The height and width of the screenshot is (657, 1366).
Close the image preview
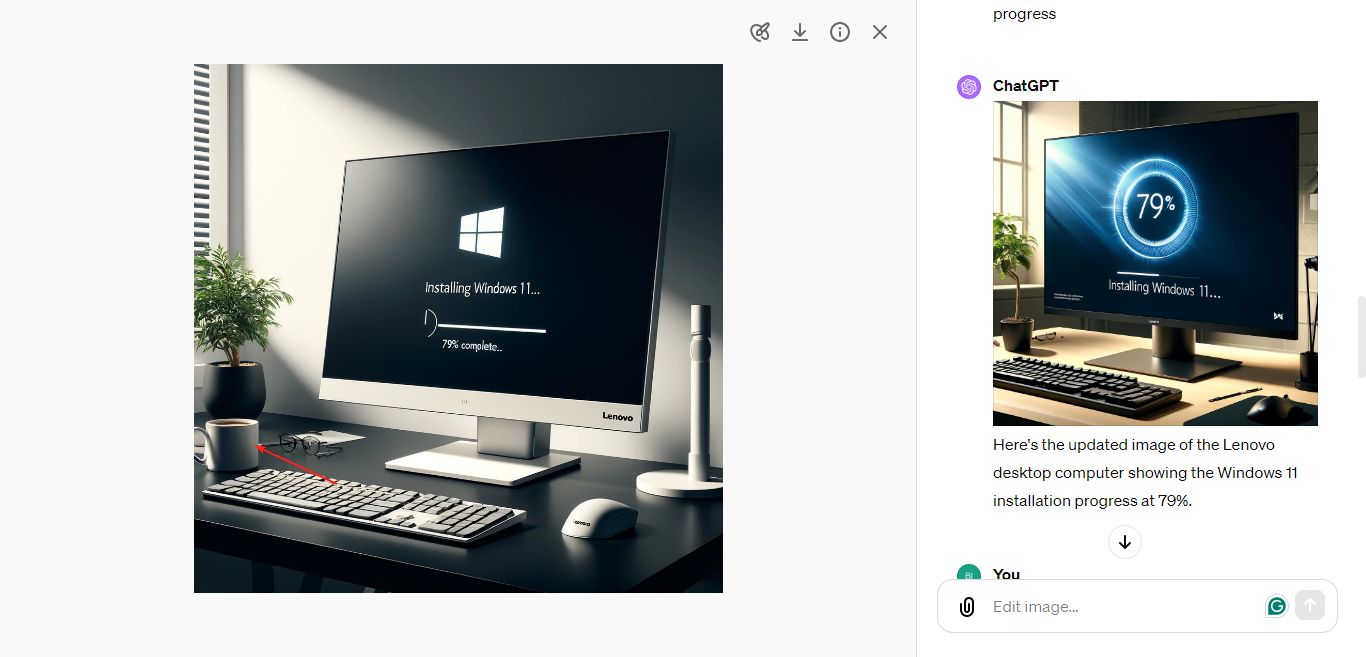click(x=880, y=32)
